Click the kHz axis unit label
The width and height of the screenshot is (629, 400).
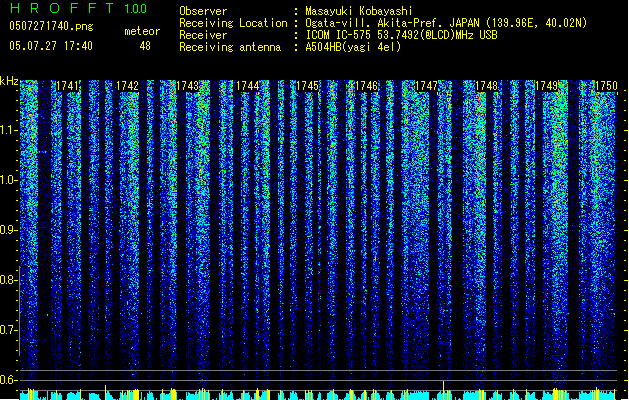9,81
